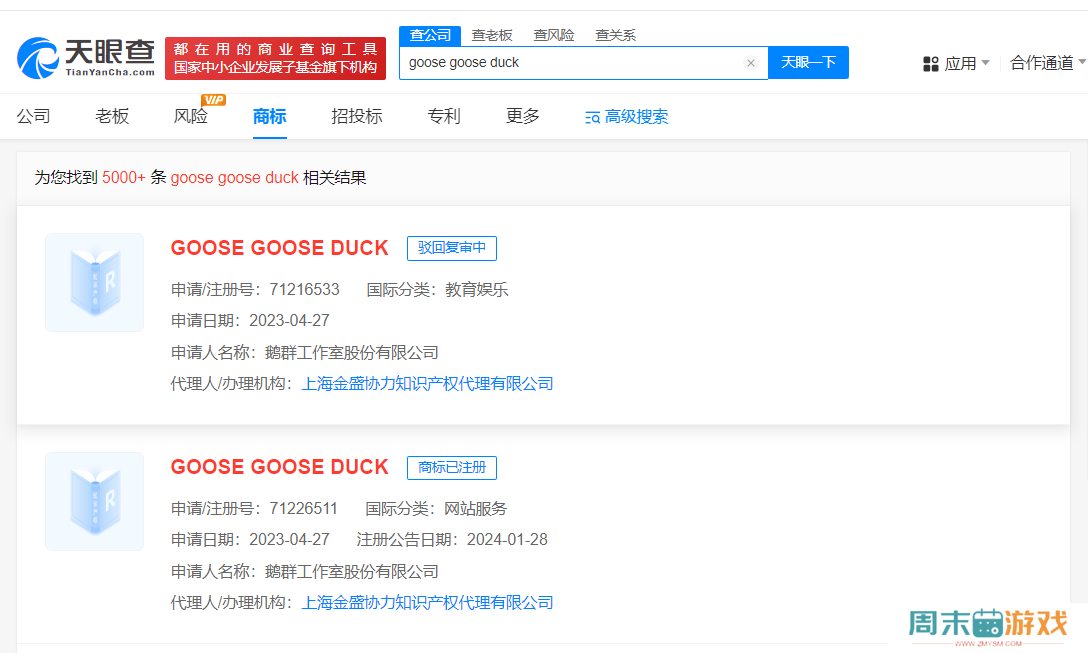Screen dimensions: 1088x653
Task: Click the first 上海金盛协力知识产权代理有限公司 link
Action: [427, 384]
